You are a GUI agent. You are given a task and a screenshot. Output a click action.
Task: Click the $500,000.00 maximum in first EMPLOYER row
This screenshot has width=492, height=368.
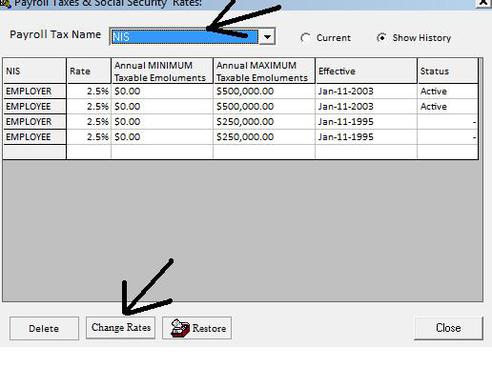coord(264,91)
